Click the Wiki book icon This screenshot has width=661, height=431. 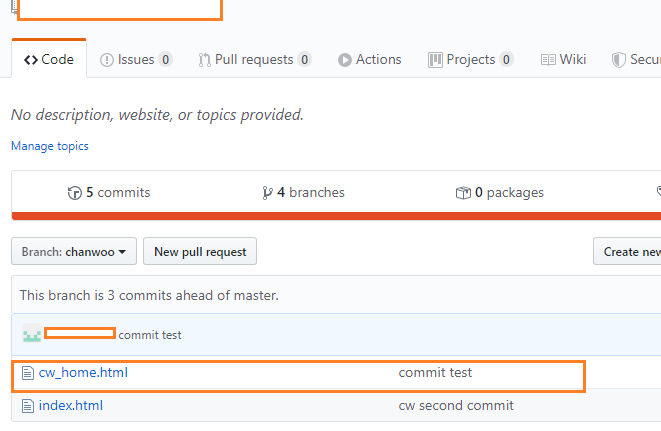click(548, 60)
